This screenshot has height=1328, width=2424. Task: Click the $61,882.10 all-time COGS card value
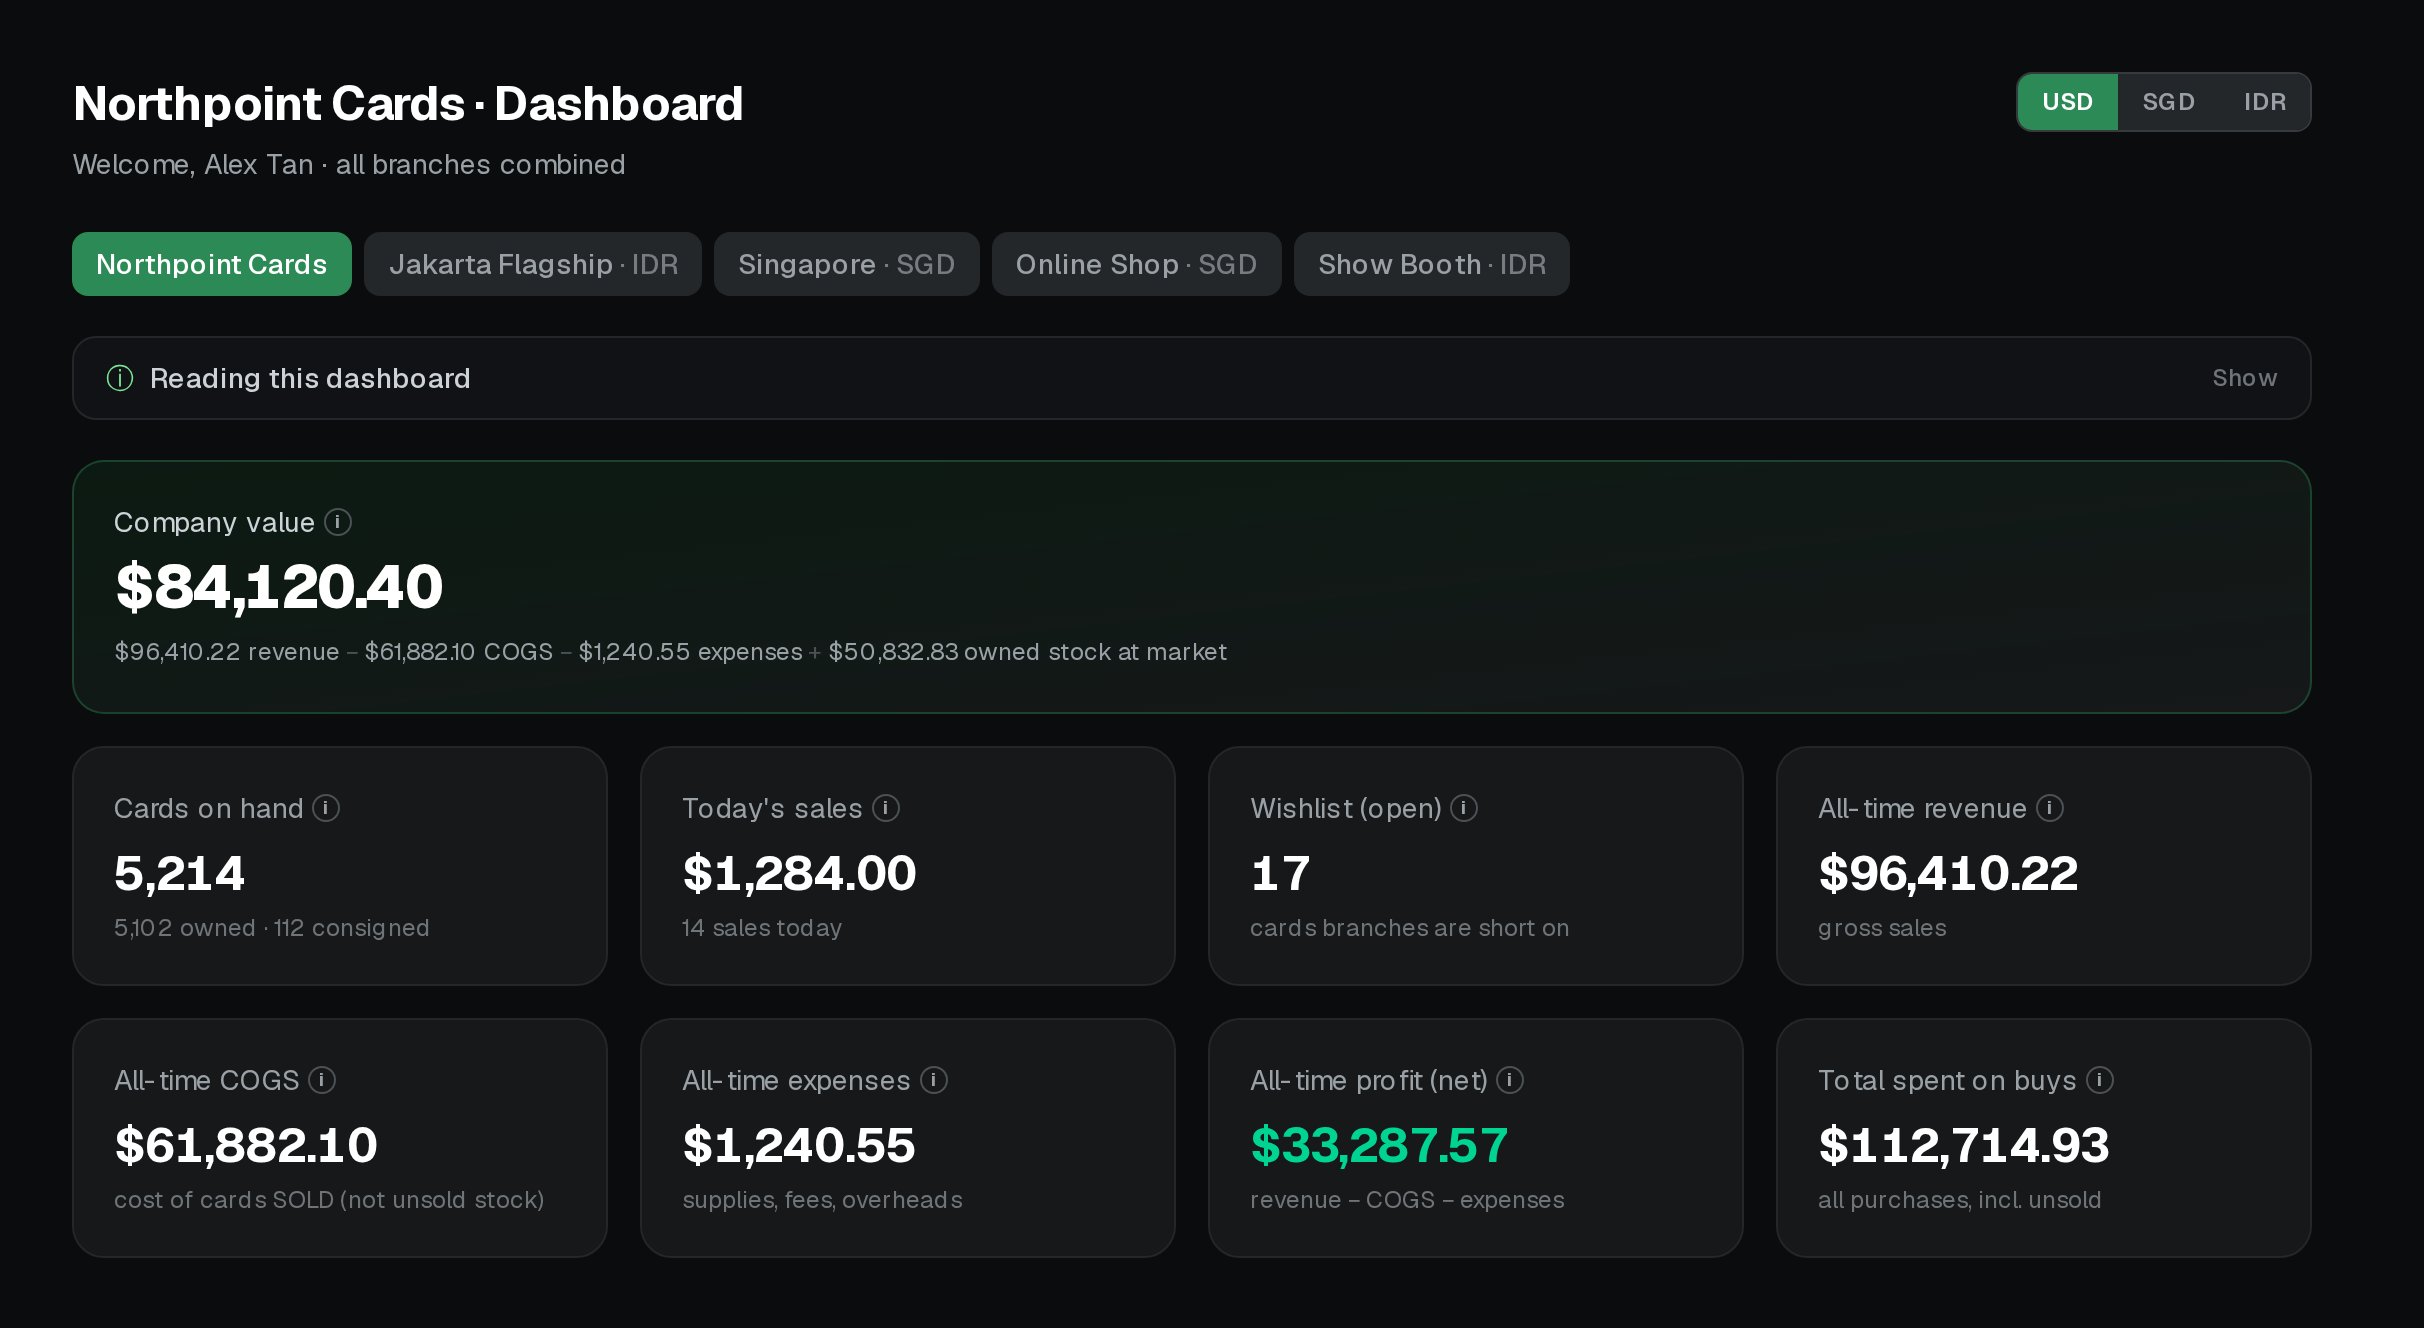click(x=246, y=1145)
